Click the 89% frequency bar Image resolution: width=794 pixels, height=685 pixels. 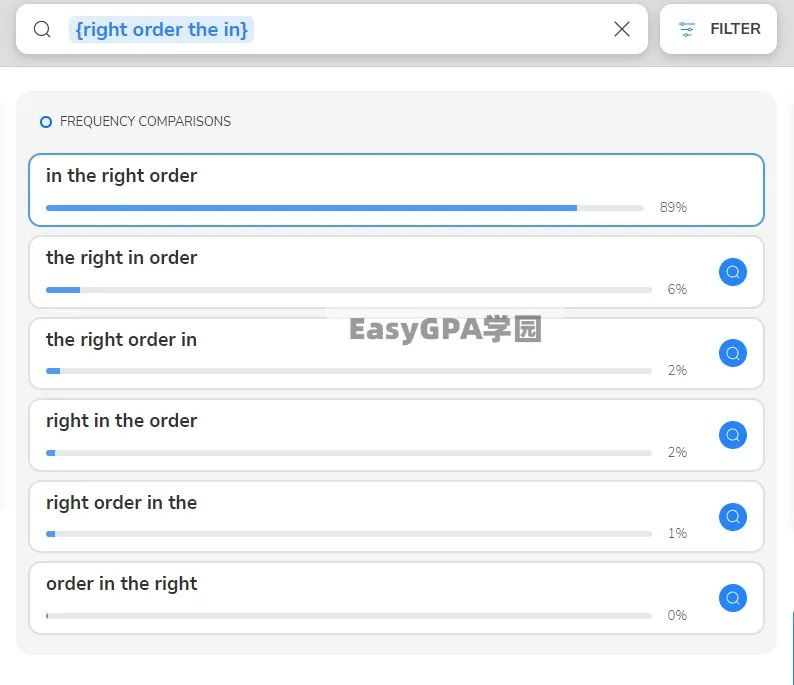(x=344, y=208)
